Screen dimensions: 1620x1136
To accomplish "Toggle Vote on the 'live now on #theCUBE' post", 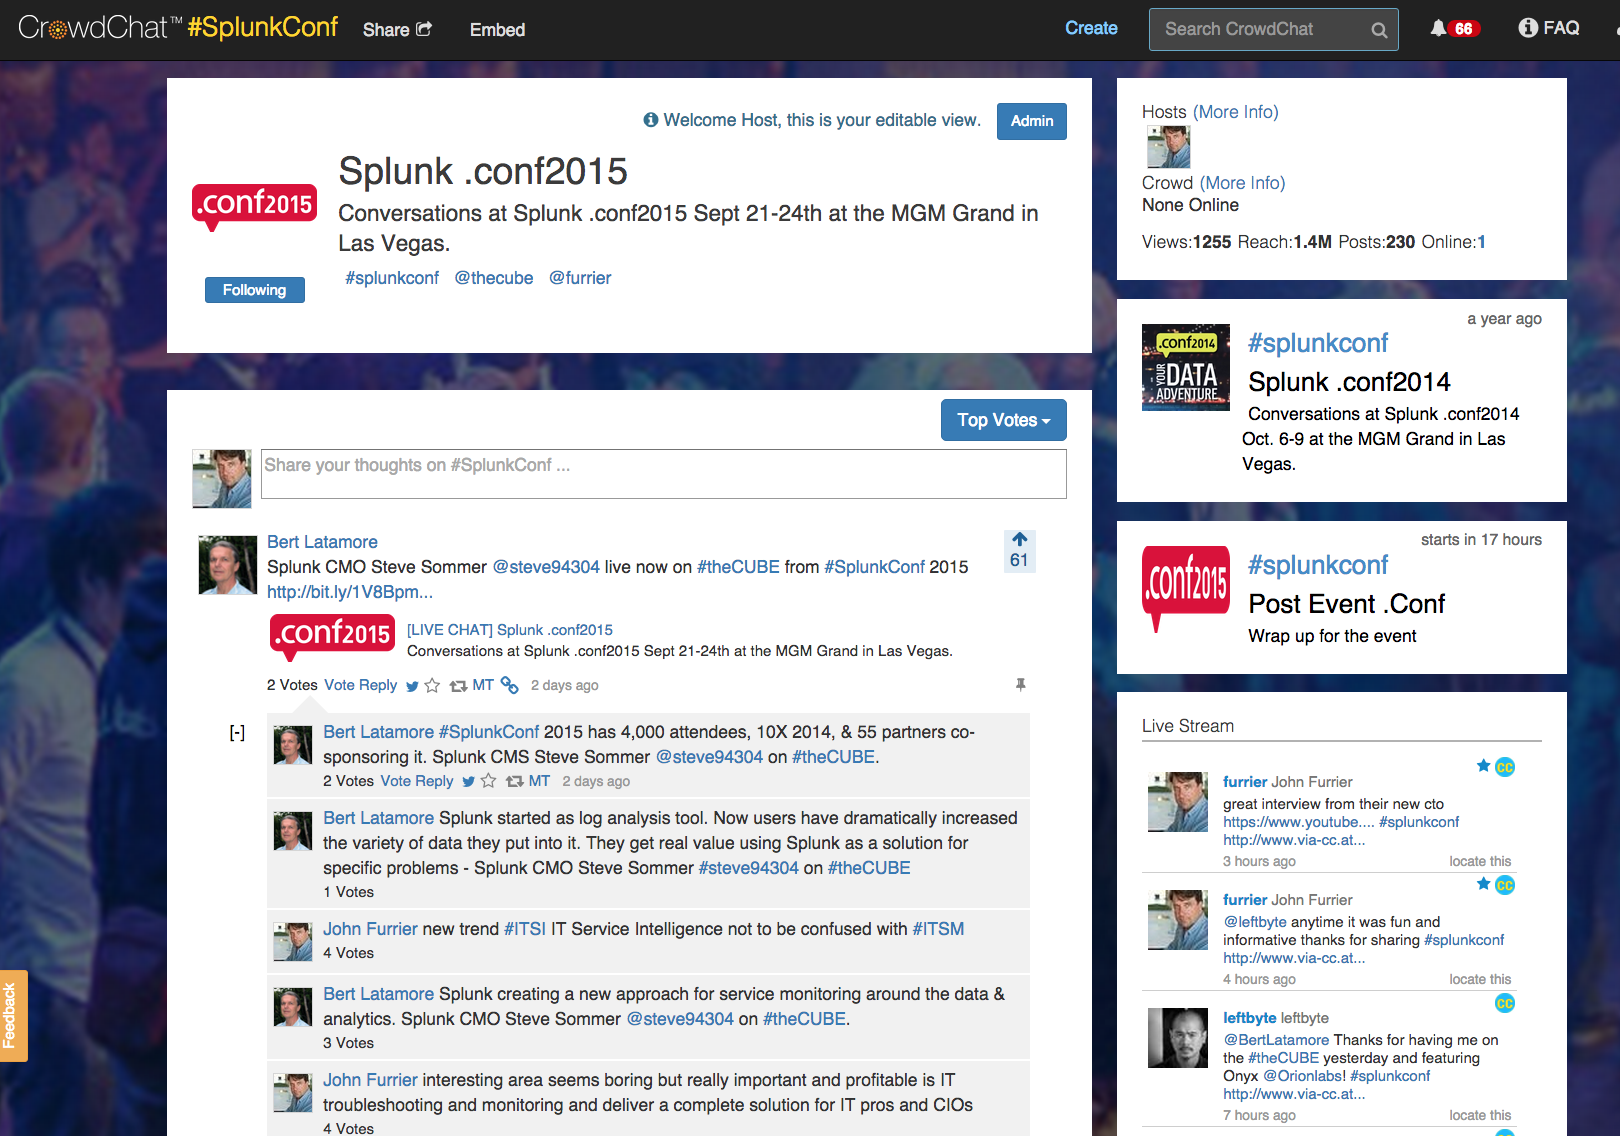I will tap(340, 685).
